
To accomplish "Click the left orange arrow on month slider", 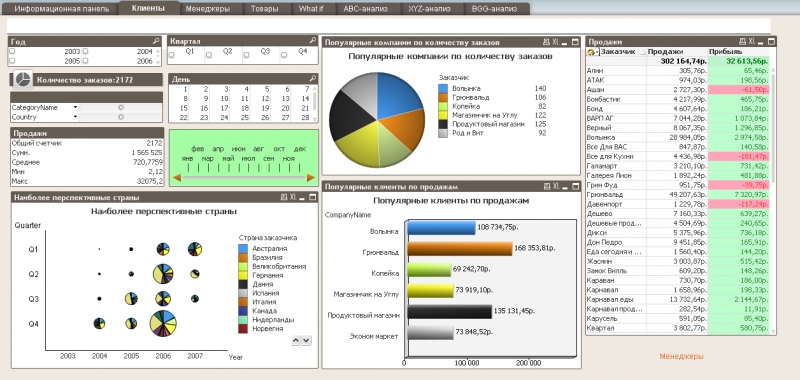I will tap(178, 178).
